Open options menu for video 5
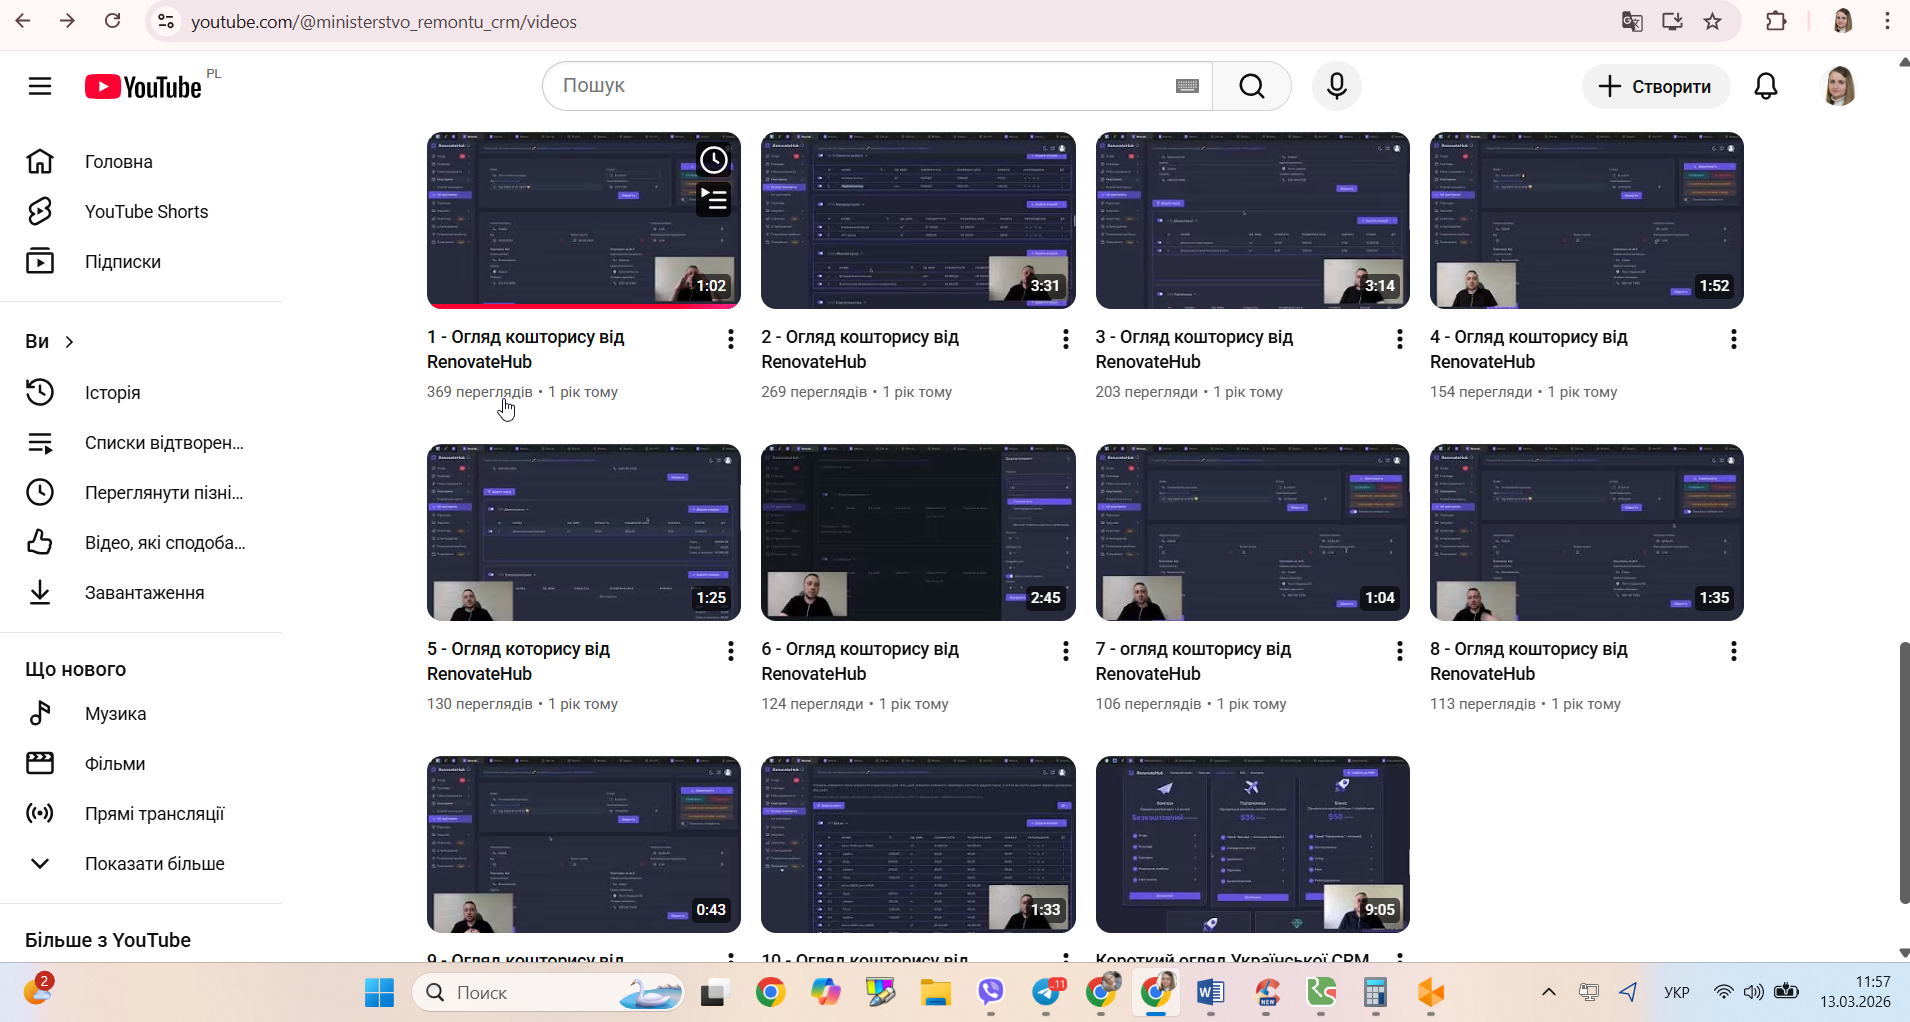Image resolution: width=1910 pixels, height=1022 pixels. (731, 651)
